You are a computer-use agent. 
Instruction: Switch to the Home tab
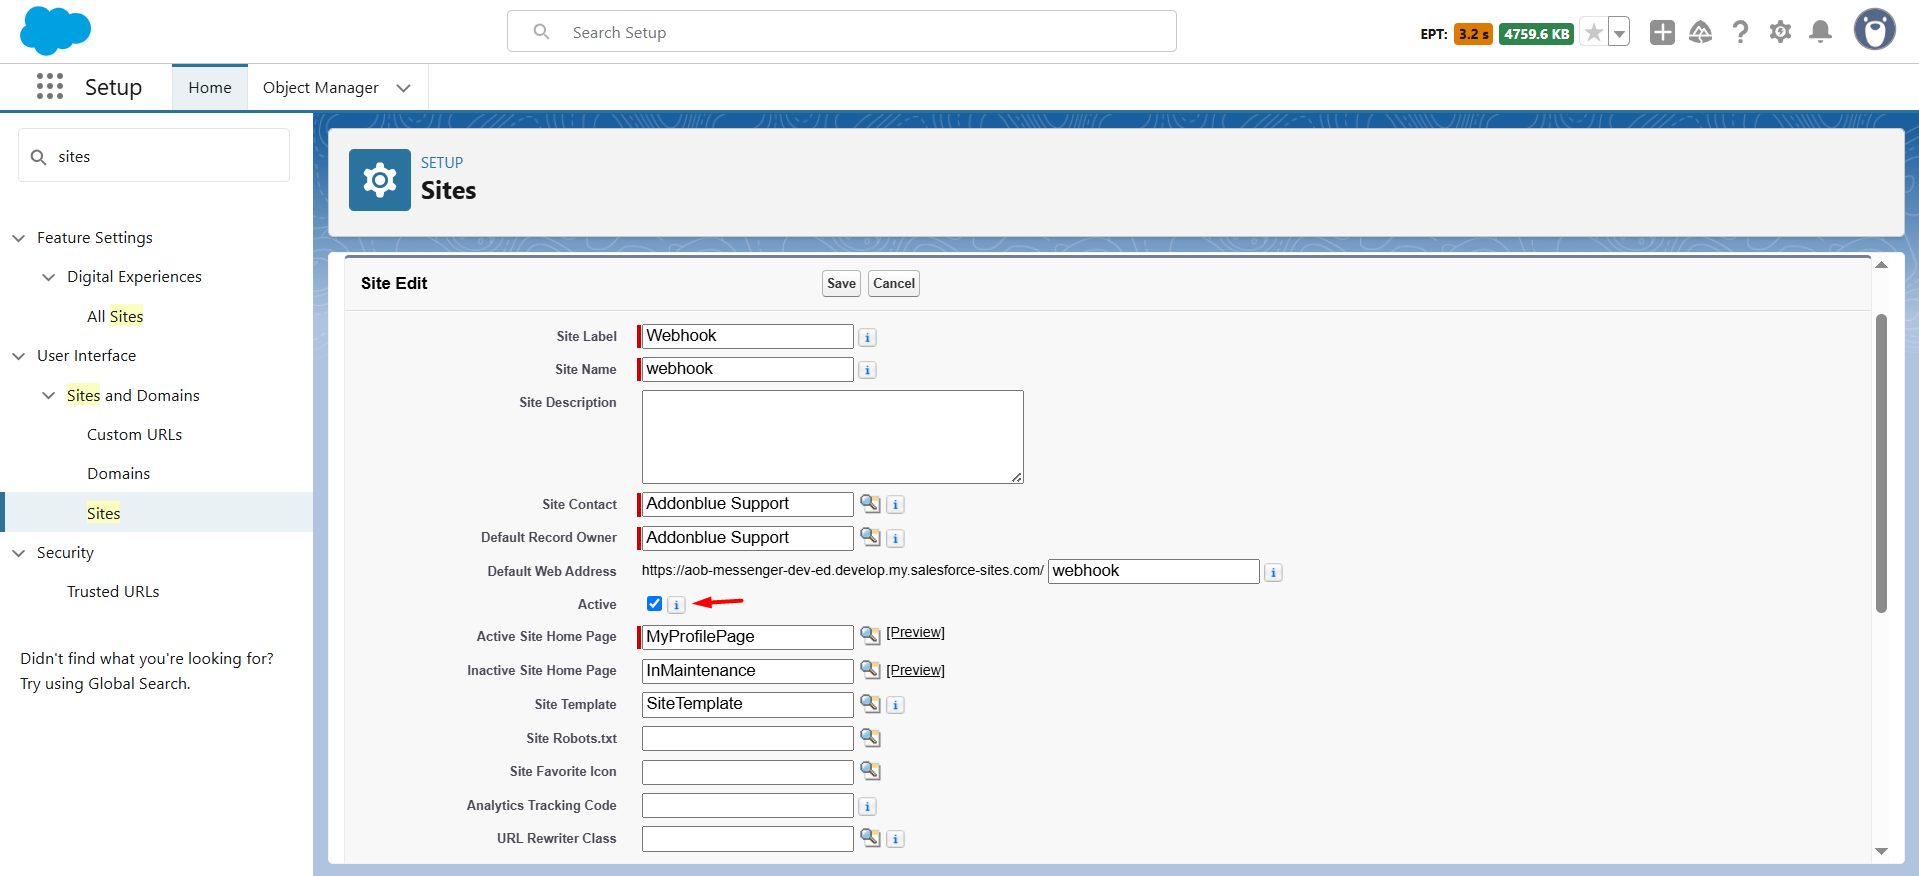(x=210, y=88)
